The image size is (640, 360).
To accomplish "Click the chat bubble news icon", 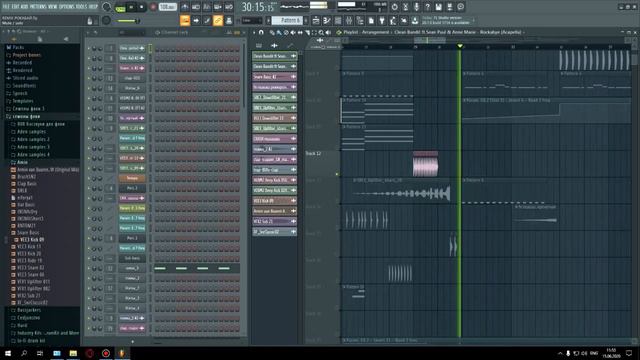I will tap(460, 7).
